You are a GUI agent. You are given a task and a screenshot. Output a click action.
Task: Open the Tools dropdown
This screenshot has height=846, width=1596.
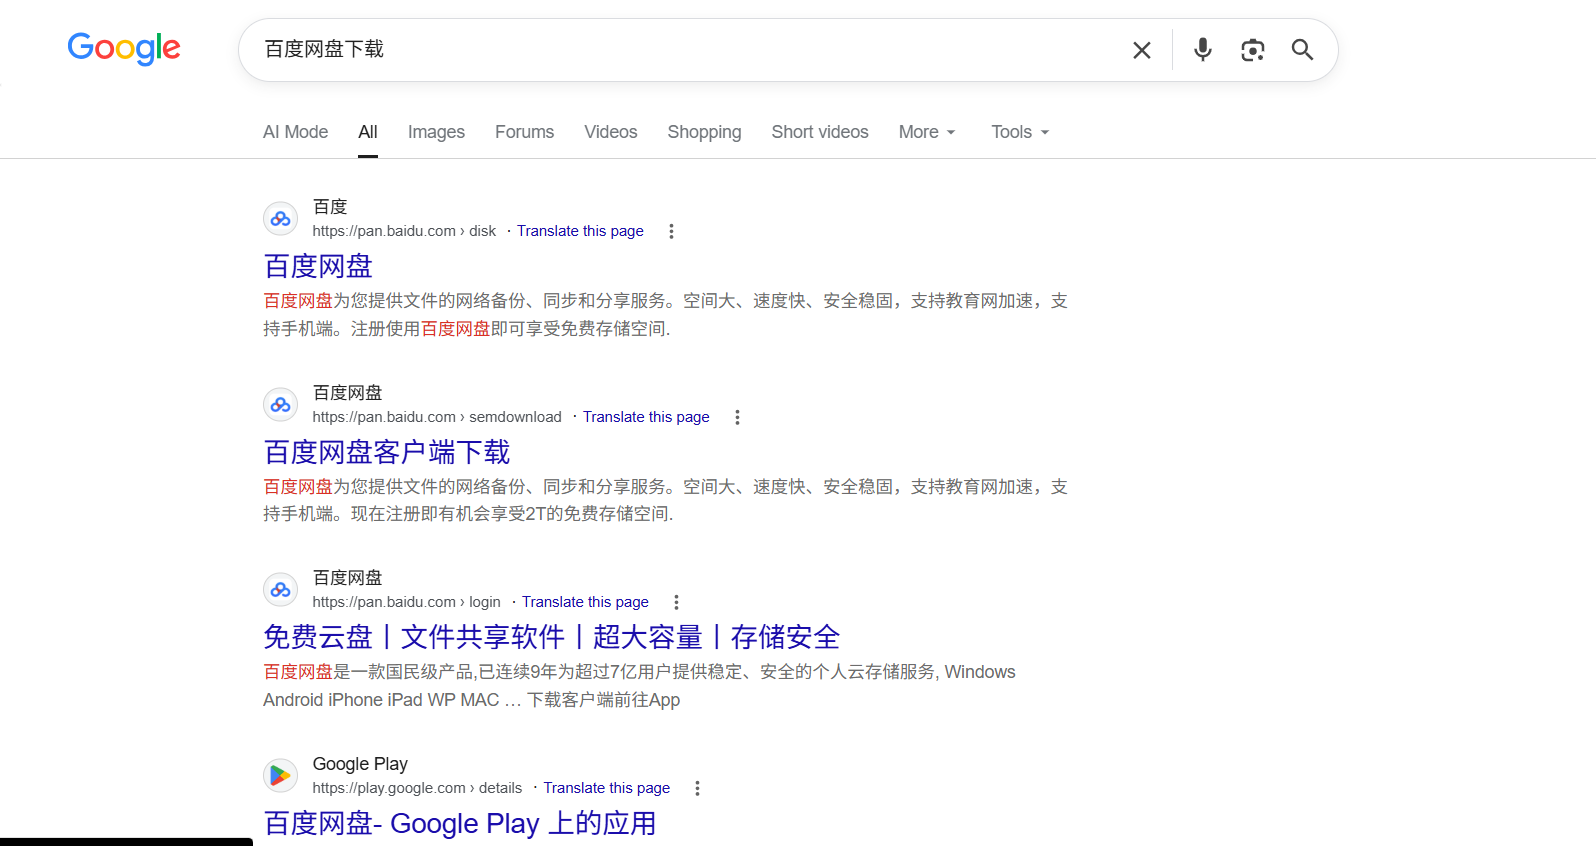(x=1020, y=132)
